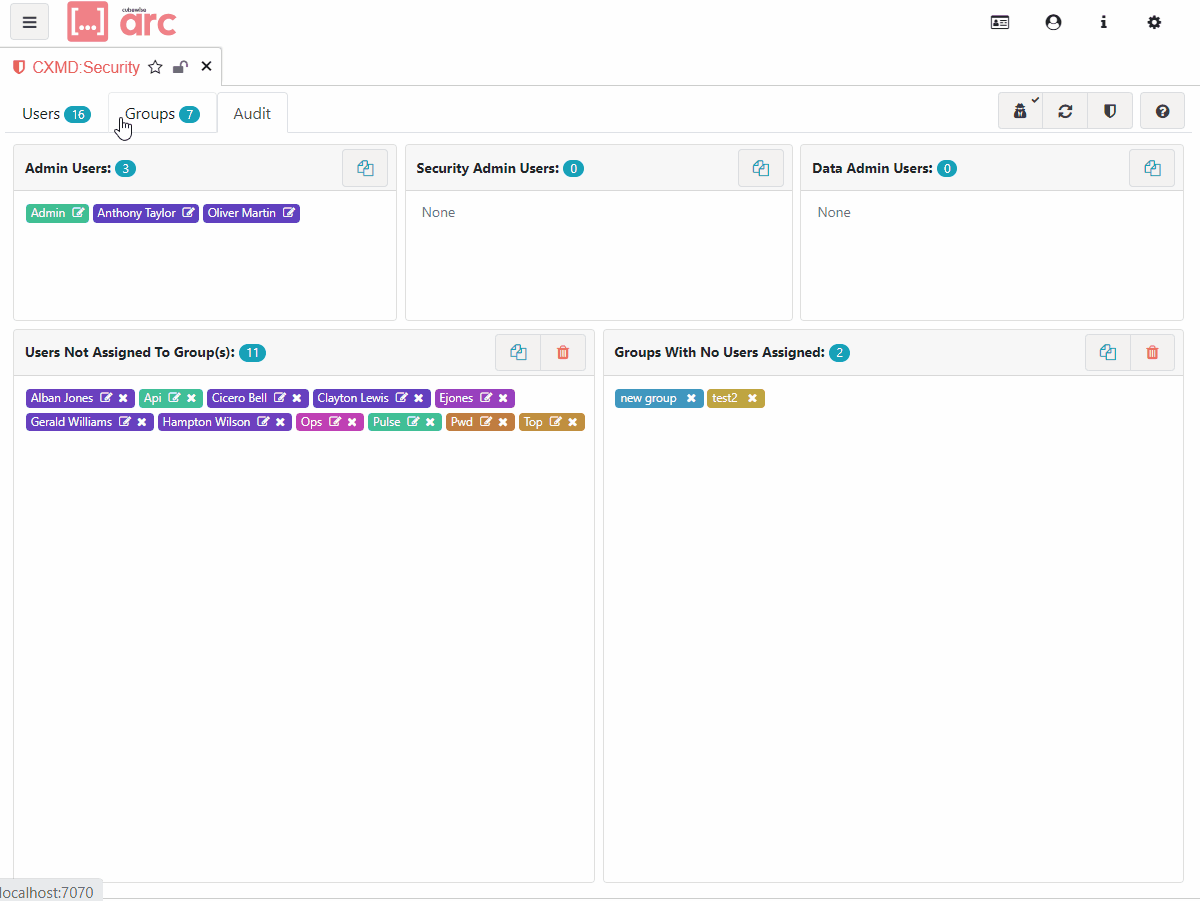1200x901 pixels.
Task: Select the Hampton Wilson tag name
Action: click(x=206, y=422)
